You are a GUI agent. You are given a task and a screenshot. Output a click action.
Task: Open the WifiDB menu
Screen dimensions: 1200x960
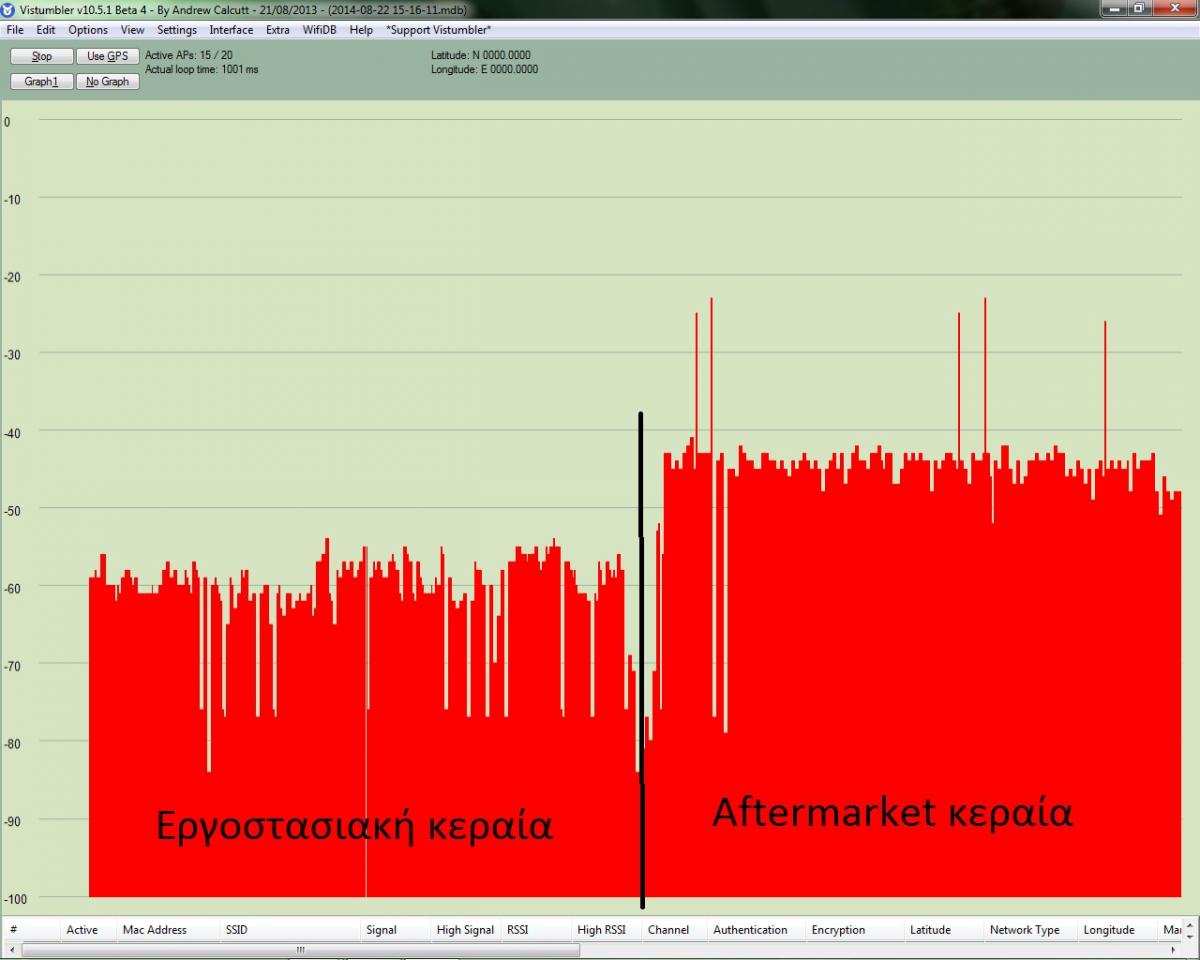320,30
